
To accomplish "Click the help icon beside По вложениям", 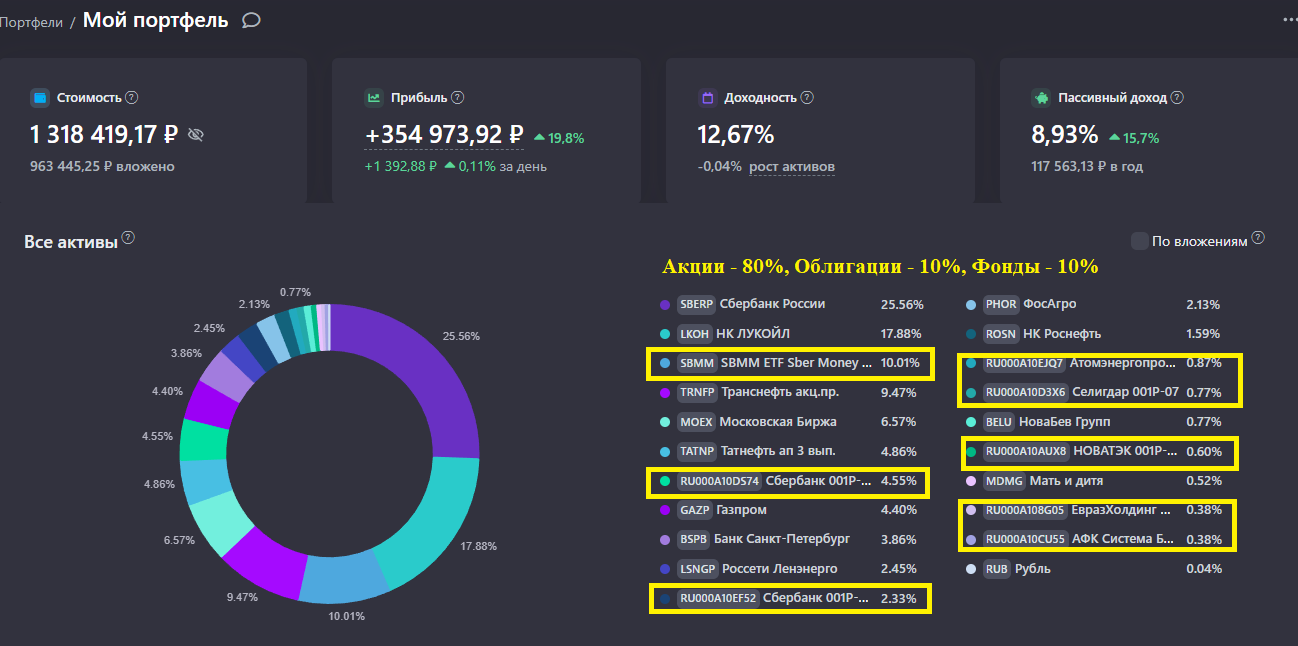I will click(1257, 237).
